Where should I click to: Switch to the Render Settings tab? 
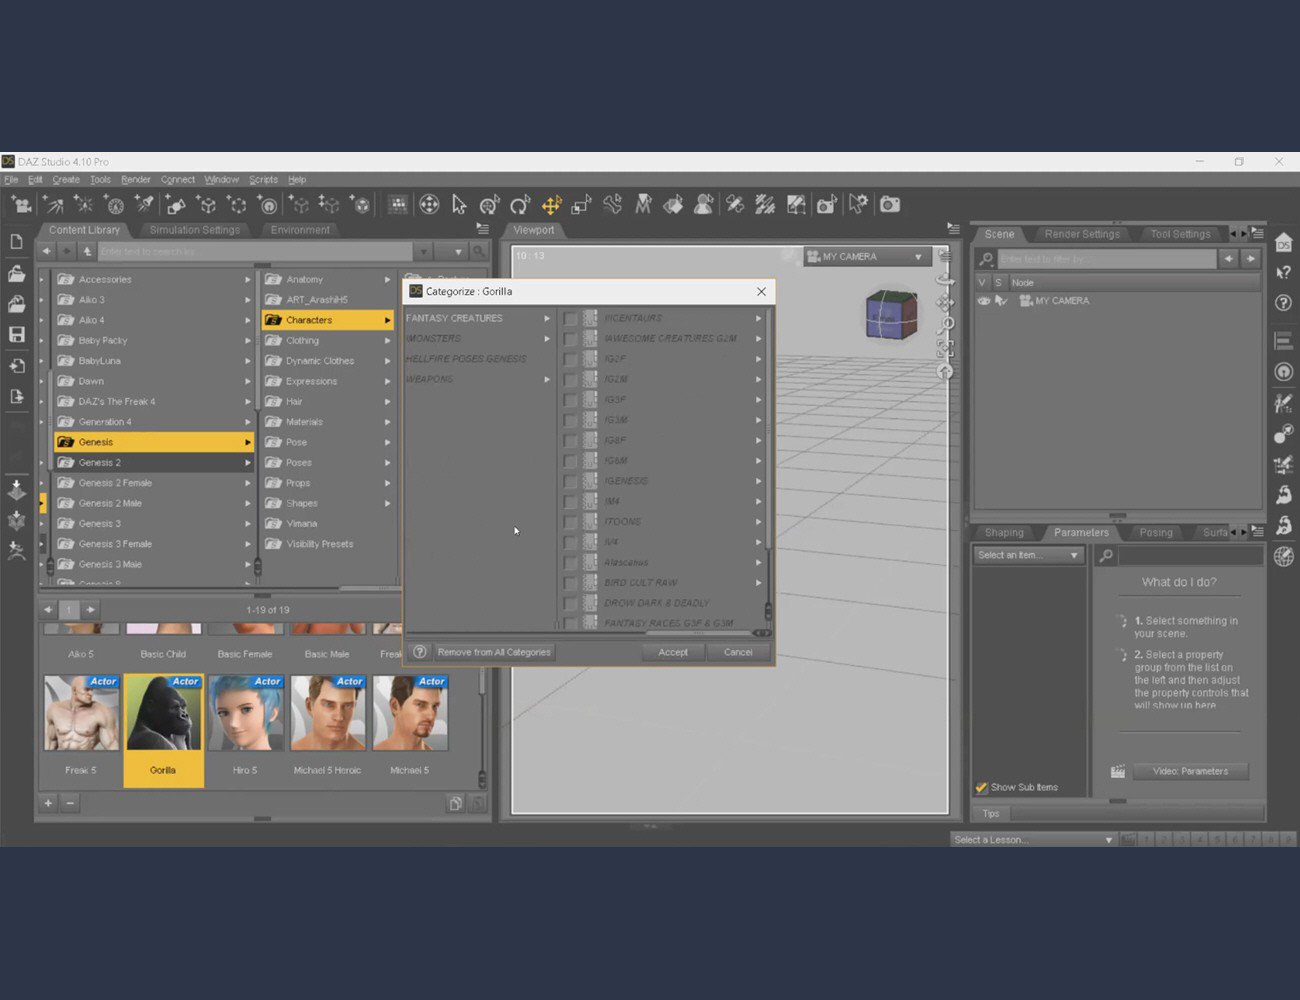(x=1082, y=234)
